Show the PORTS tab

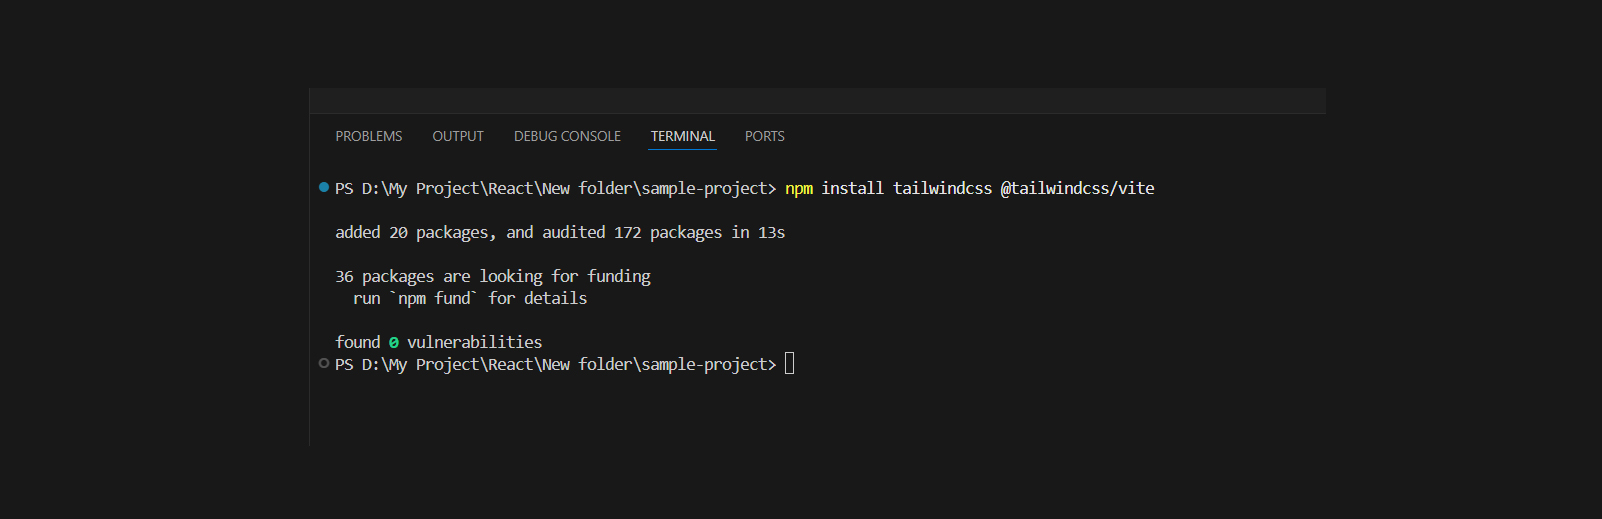[x=764, y=136]
